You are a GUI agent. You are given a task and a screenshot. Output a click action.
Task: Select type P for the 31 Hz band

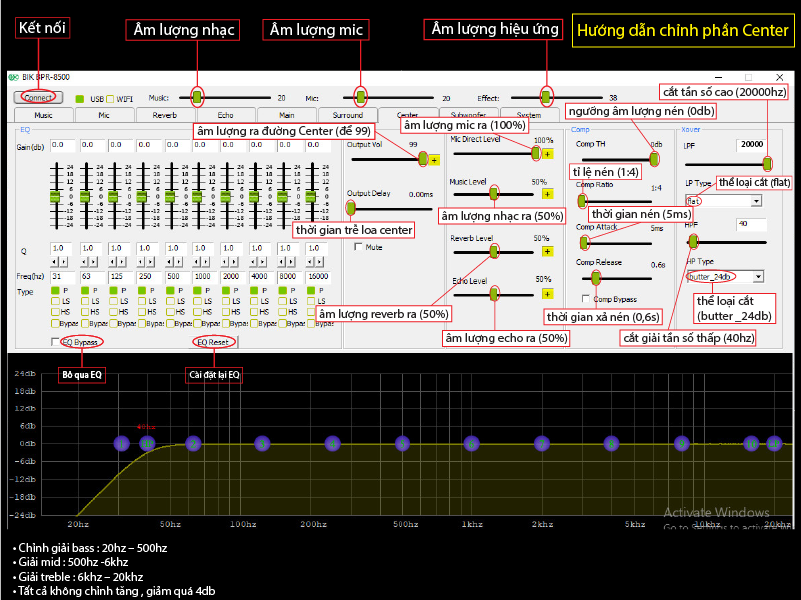point(55,290)
